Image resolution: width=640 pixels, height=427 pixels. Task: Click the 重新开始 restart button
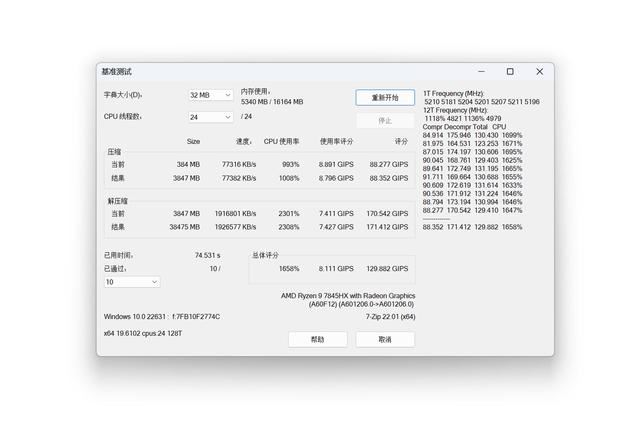point(385,98)
